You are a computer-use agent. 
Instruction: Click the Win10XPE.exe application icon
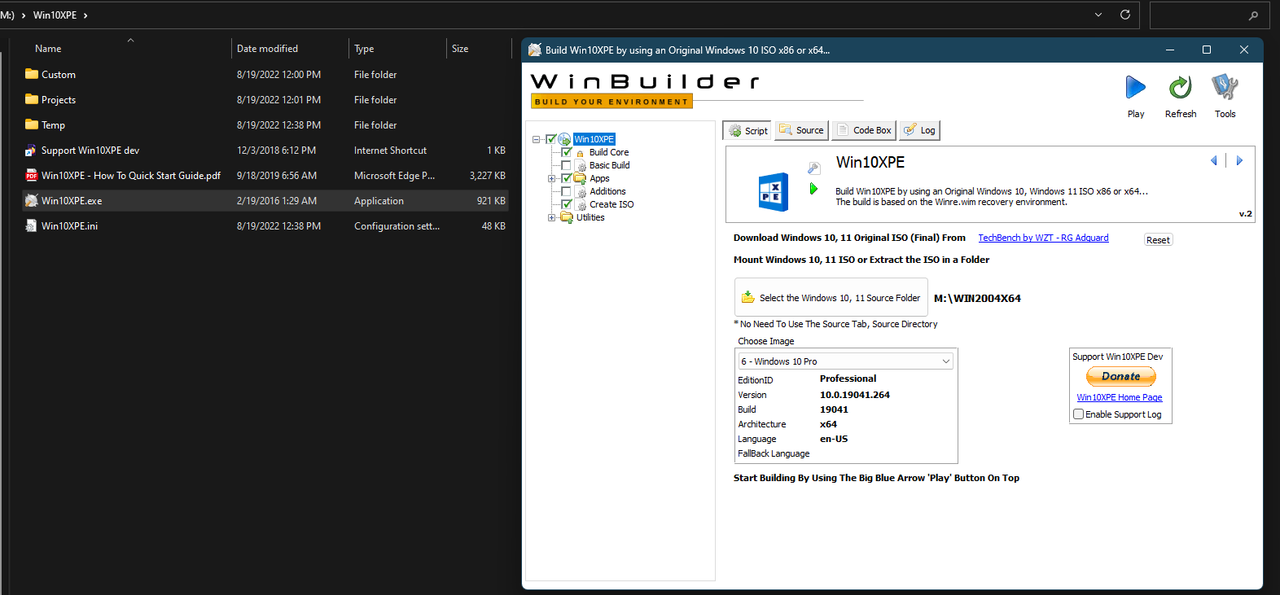coord(31,200)
